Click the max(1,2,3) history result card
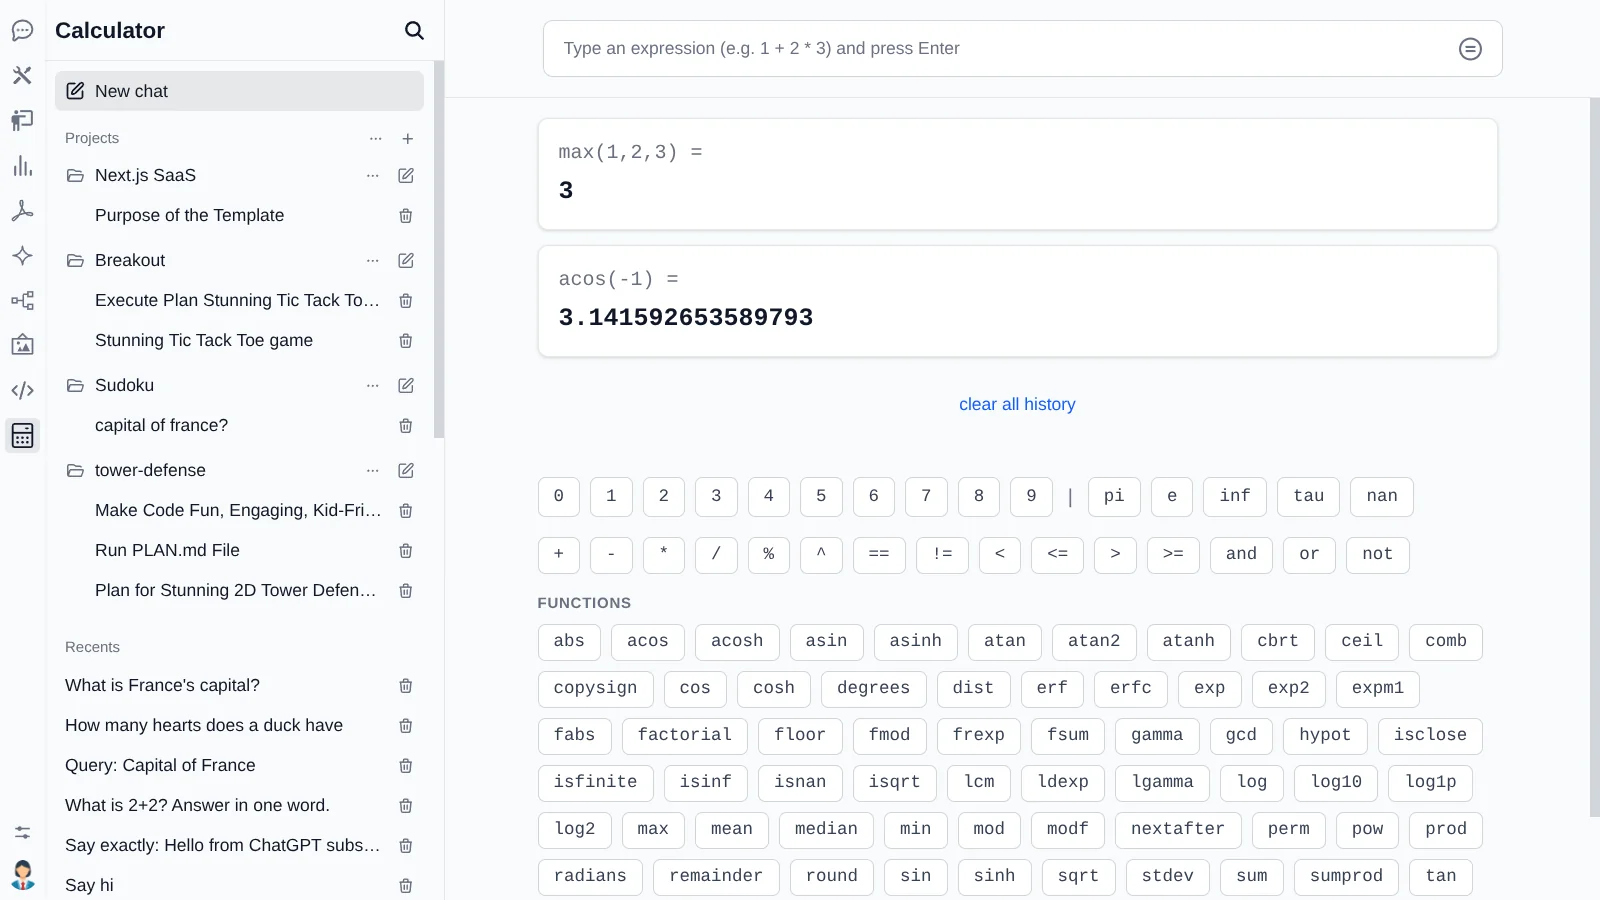1600x900 pixels. pyautogui.click(x=1017, y=174)
